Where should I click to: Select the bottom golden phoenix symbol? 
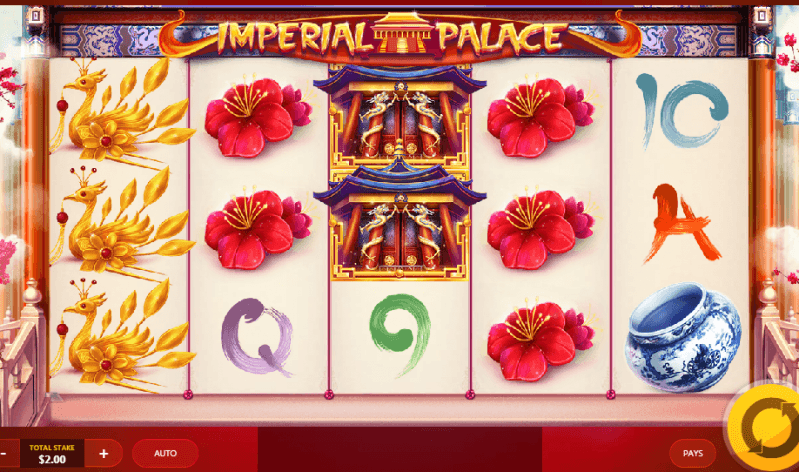click(x=122, y=335)
